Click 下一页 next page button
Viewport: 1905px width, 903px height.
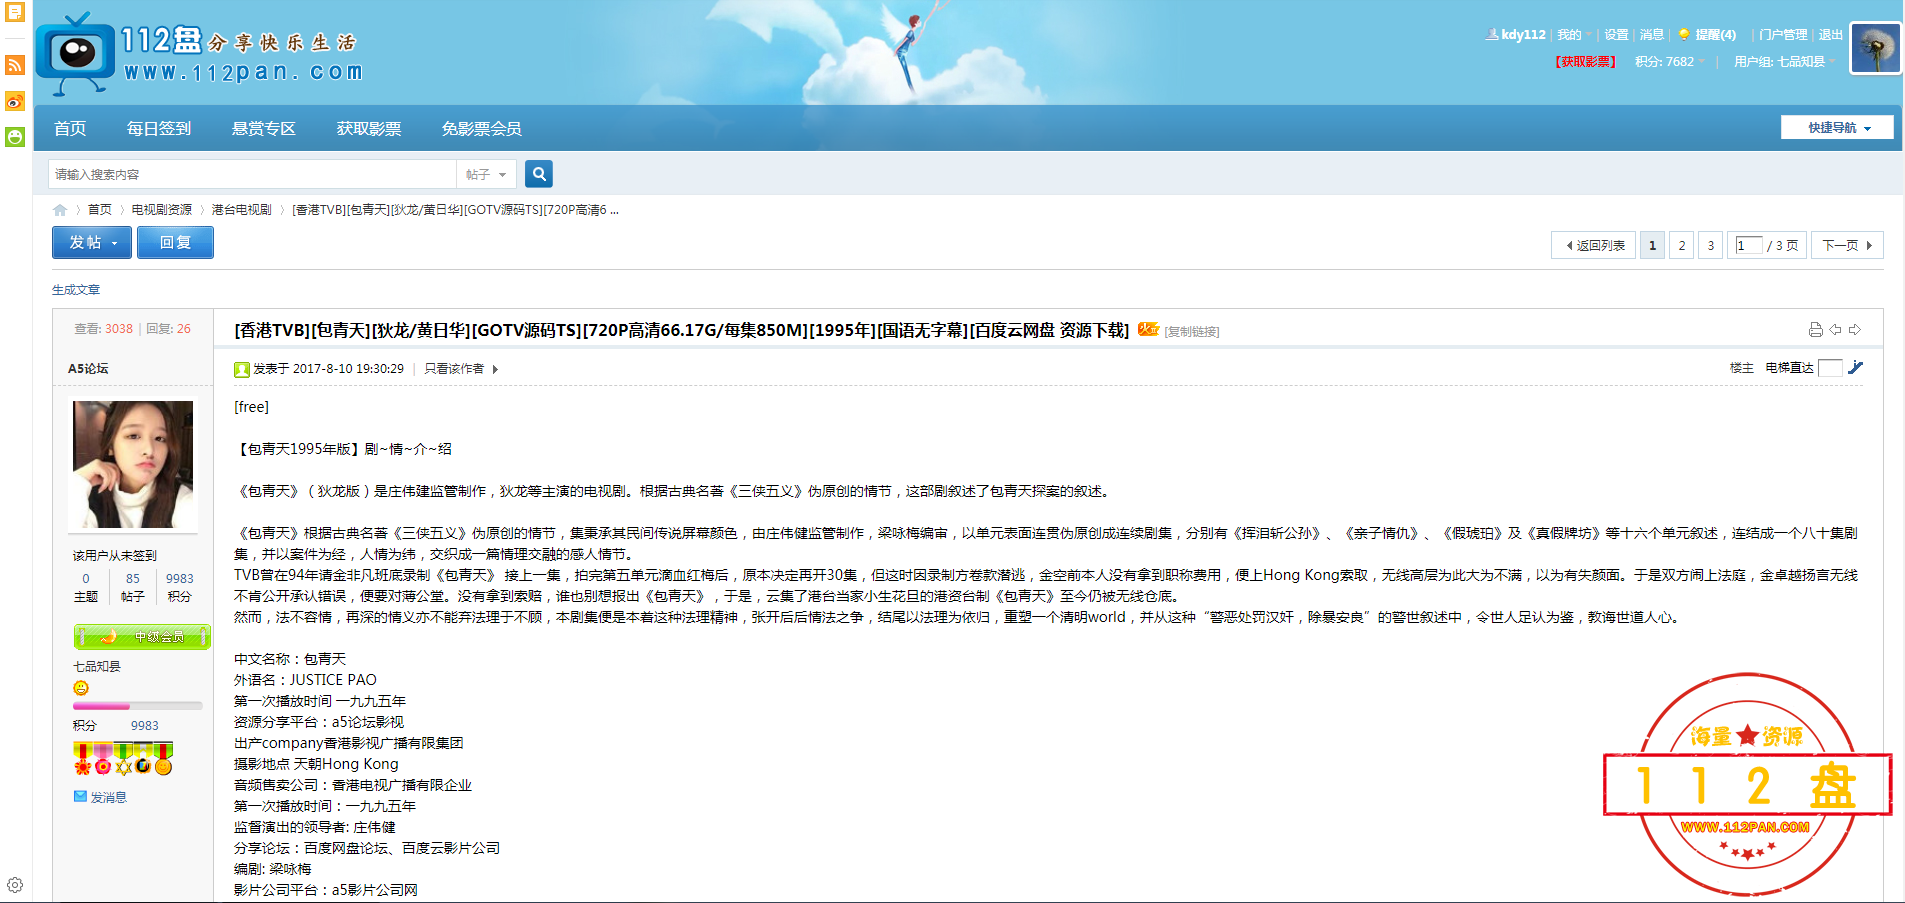1847,245
